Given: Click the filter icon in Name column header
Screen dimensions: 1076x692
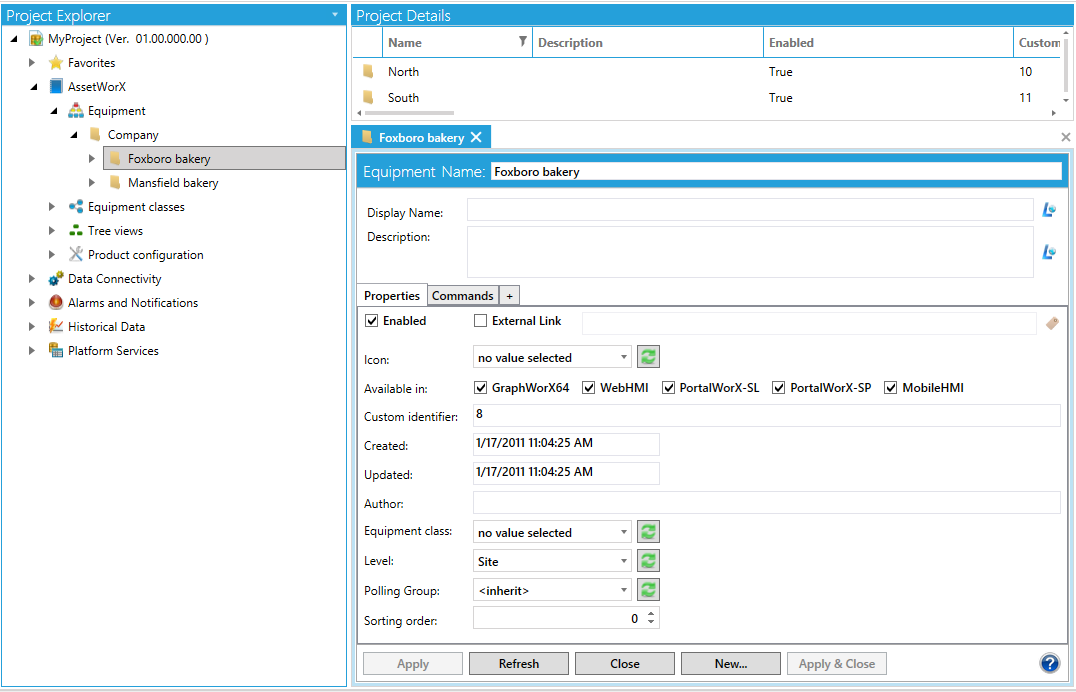Looking at the screenshot, I should (522, 42).
